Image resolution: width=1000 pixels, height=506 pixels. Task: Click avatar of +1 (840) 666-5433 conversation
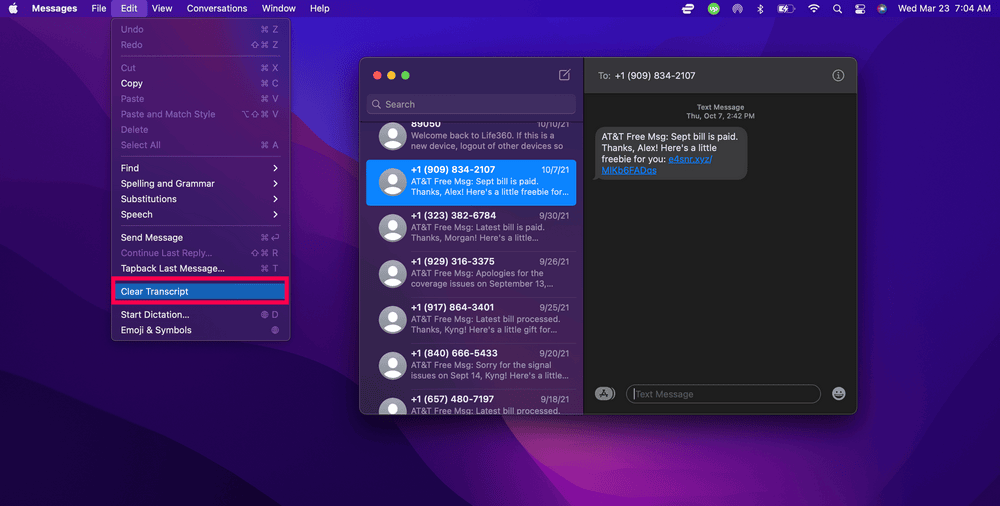(x=392, y=366)
